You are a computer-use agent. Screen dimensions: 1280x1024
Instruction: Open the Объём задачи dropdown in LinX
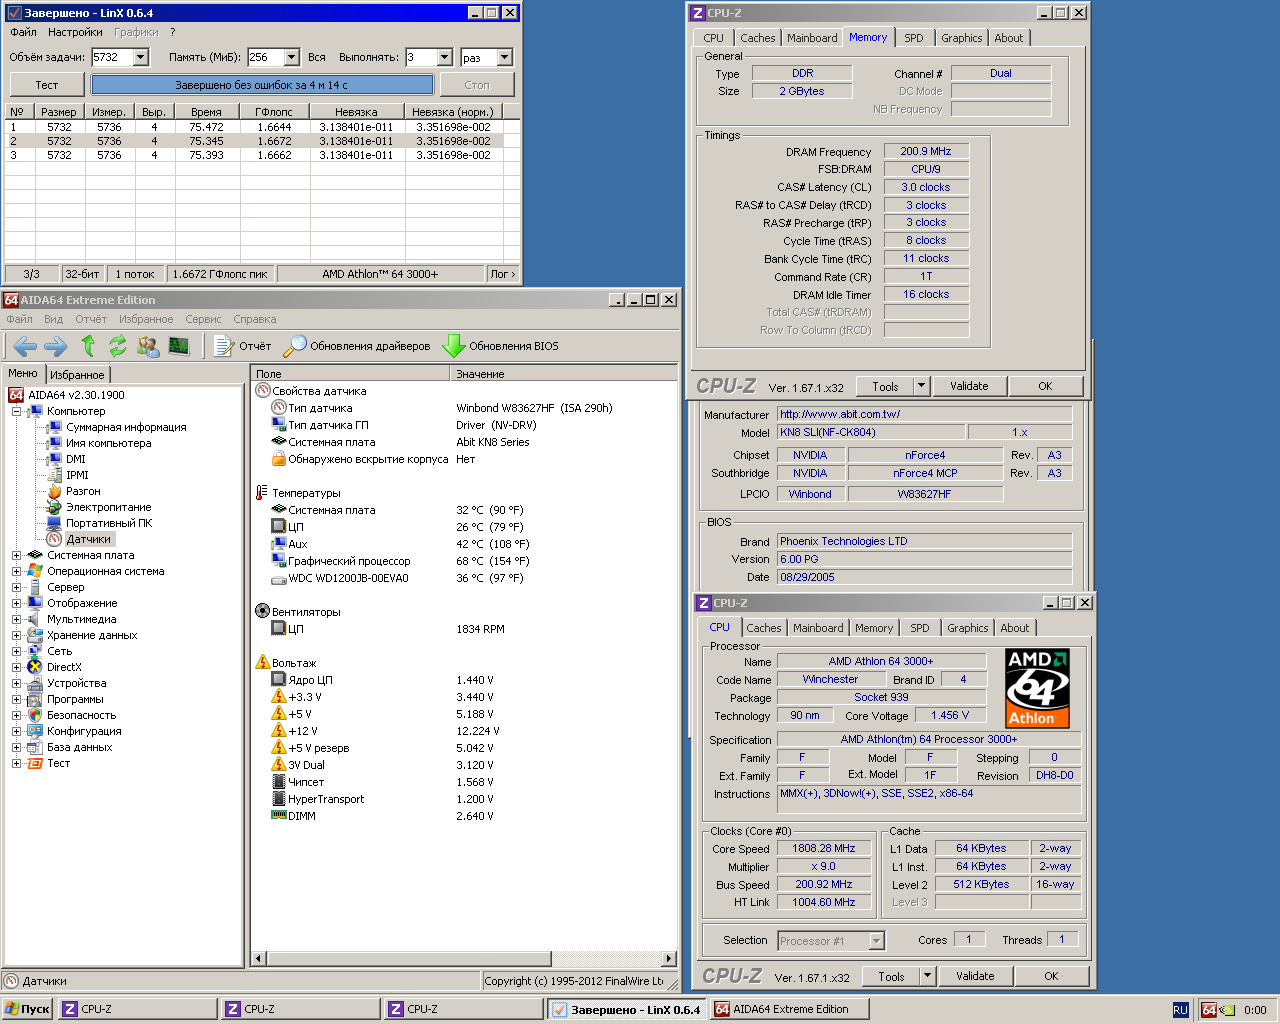(x=141, y=57)
